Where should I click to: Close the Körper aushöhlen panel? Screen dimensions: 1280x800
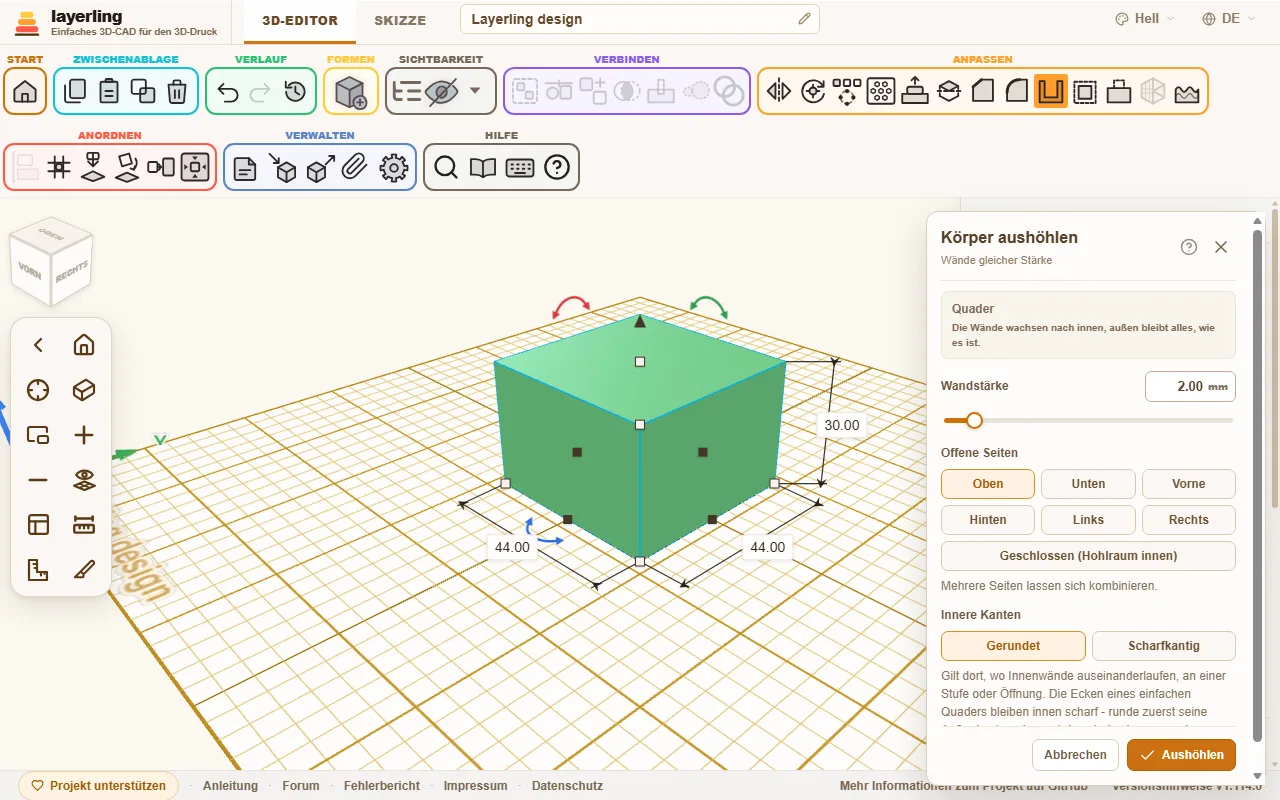click(1221, 247)
